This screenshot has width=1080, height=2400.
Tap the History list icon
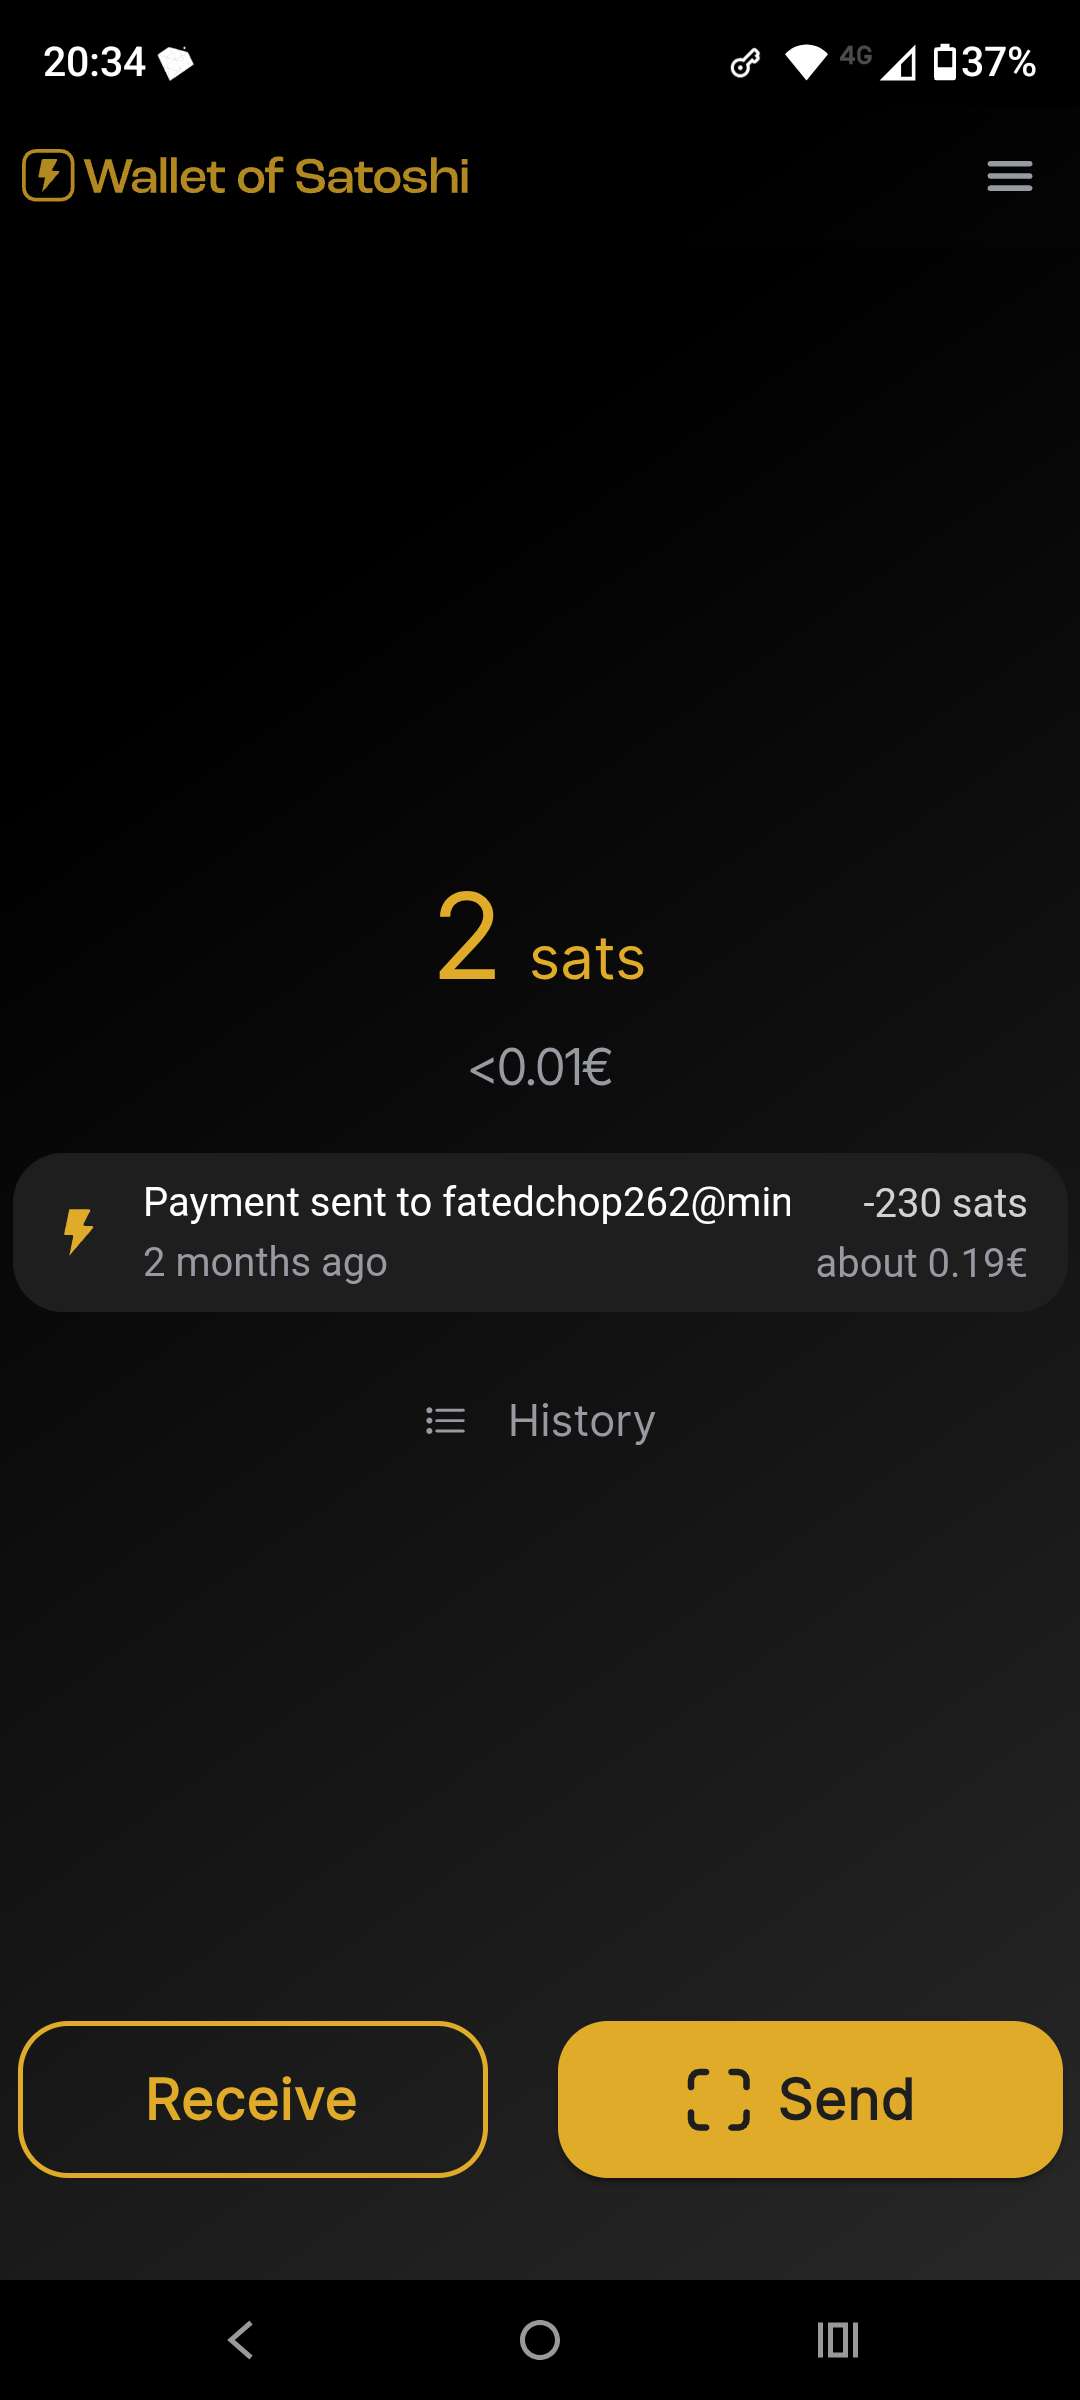445,1421
